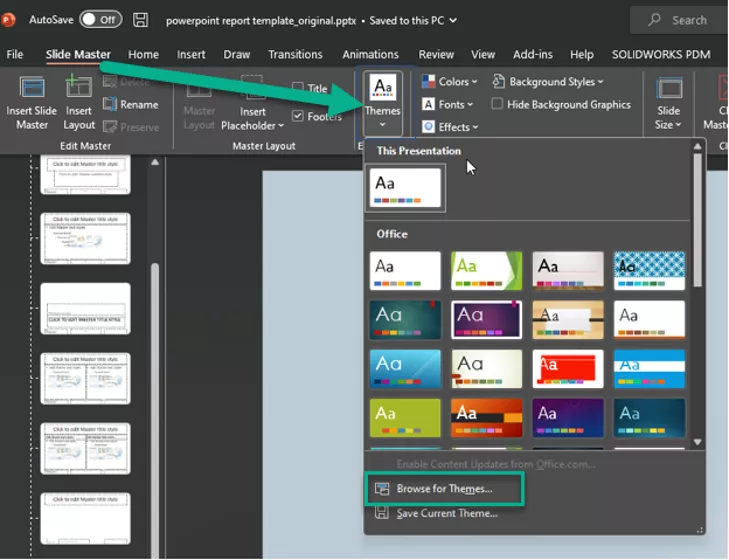This screenshot has width=729, height=560.
Task: Click Insert Layout icon
Action: 79,87
